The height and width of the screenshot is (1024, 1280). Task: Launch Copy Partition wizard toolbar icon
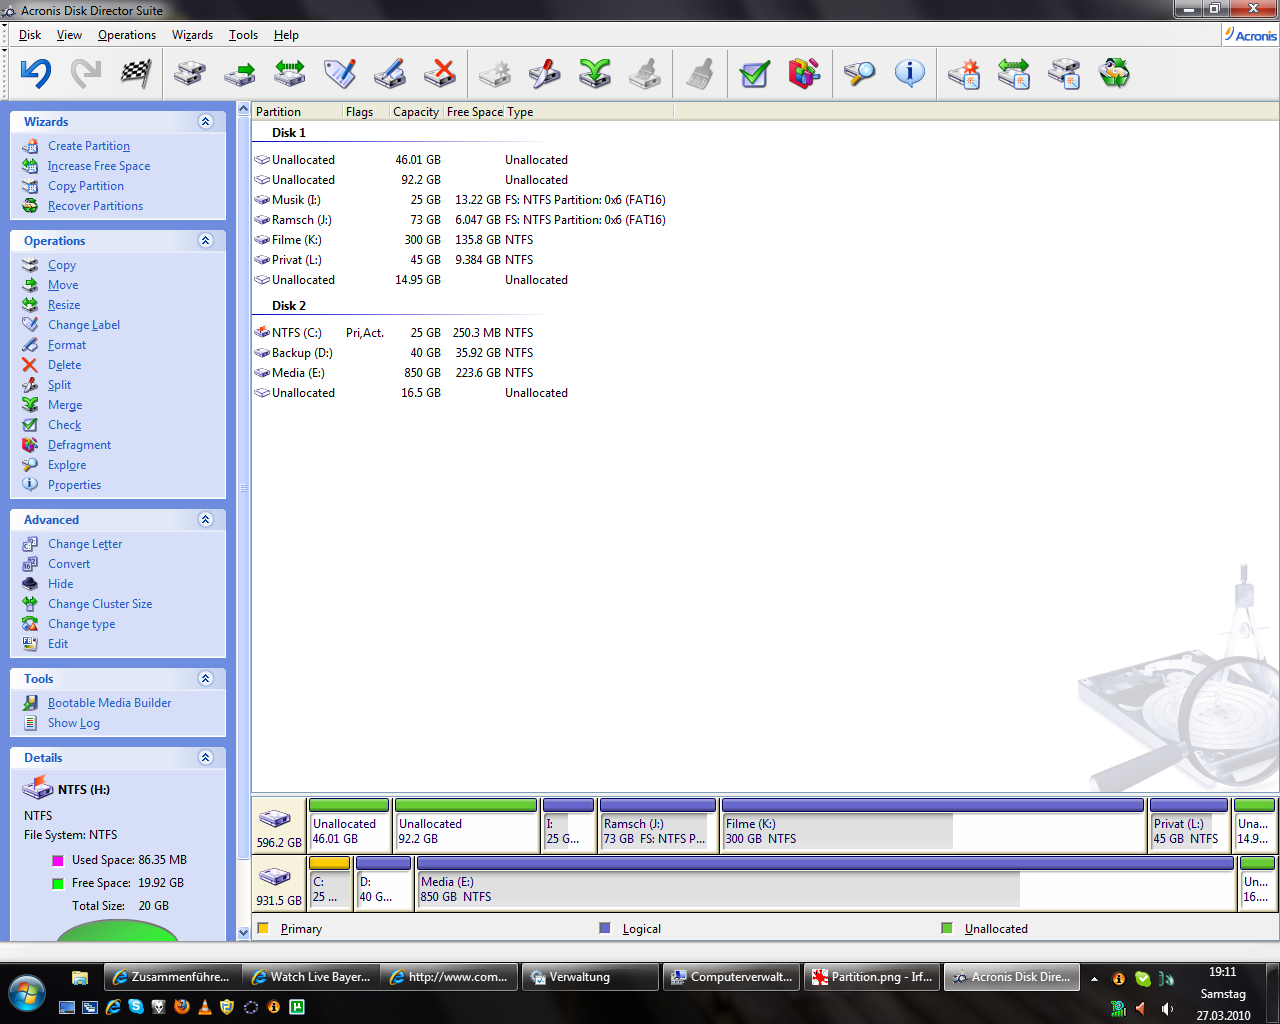[1064, 73]
